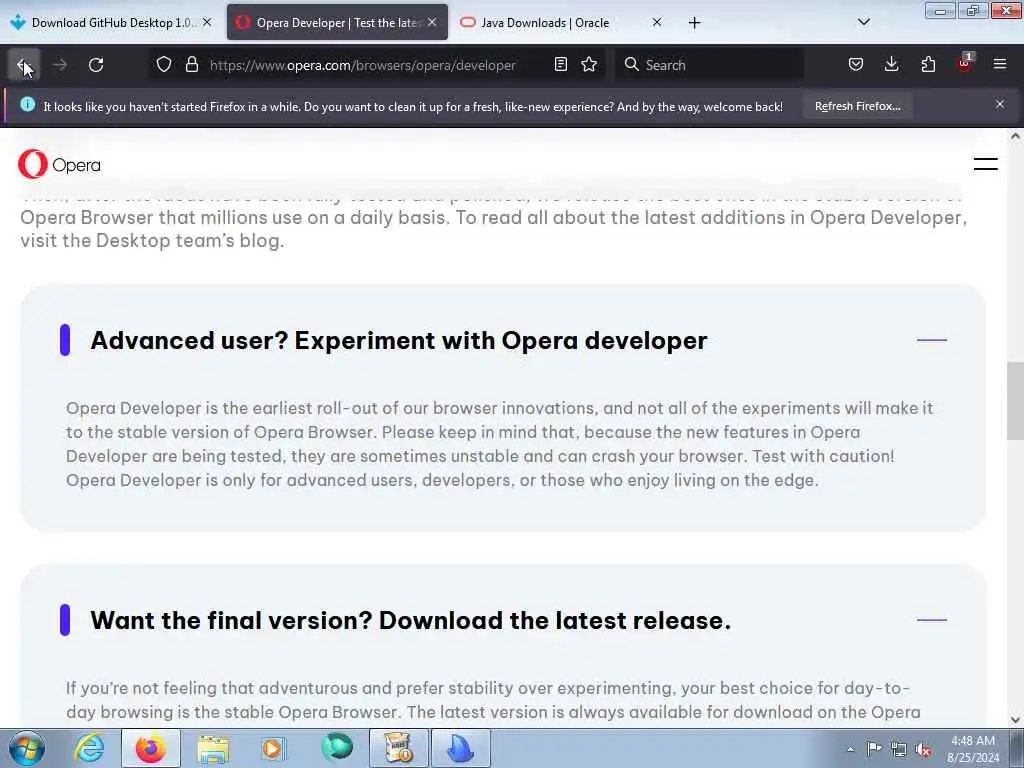Open Opera site hamburger menu
The width and height of the screenshot is (1024, 768).
(x=985, y=165)
